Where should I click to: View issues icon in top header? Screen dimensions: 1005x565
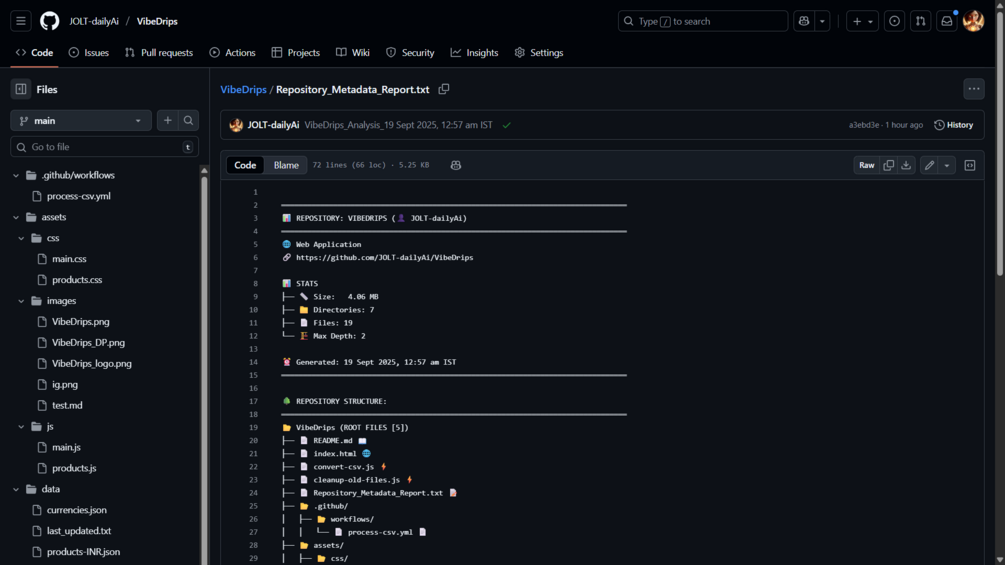click(x=894, y=21)
